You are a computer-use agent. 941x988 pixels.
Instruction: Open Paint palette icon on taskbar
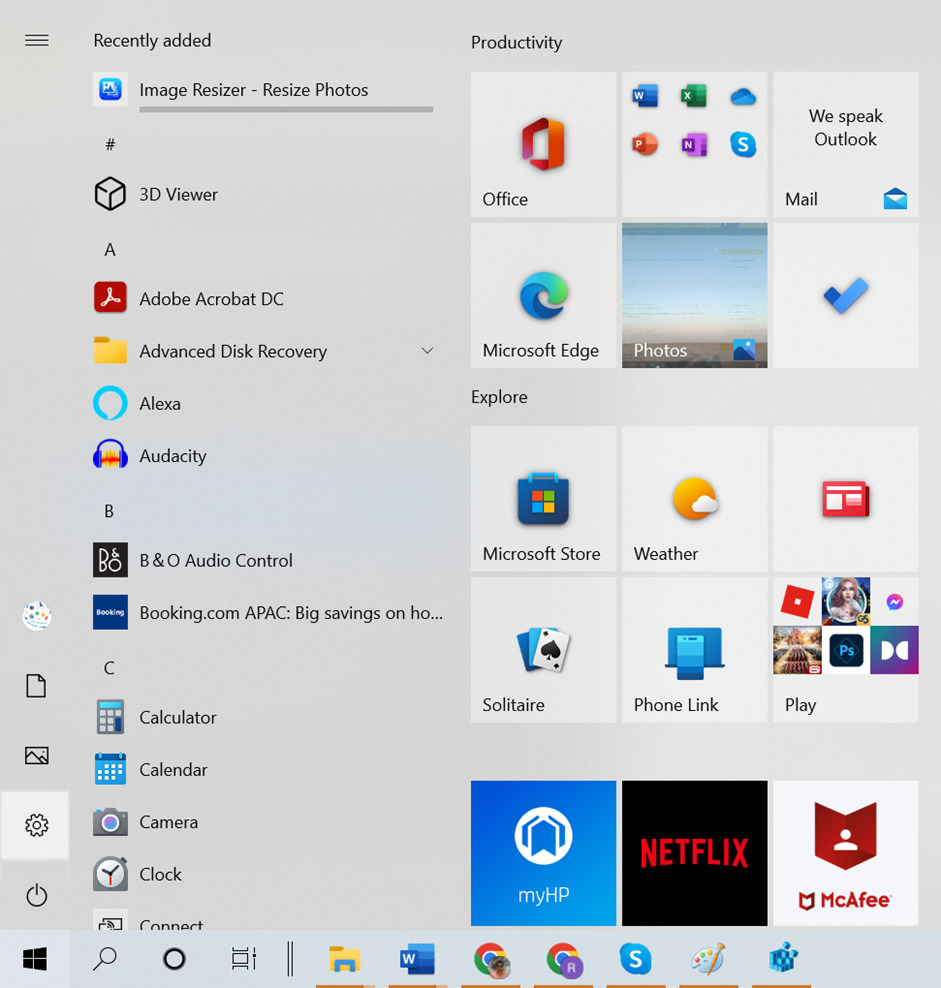click(x=708, y=959)
